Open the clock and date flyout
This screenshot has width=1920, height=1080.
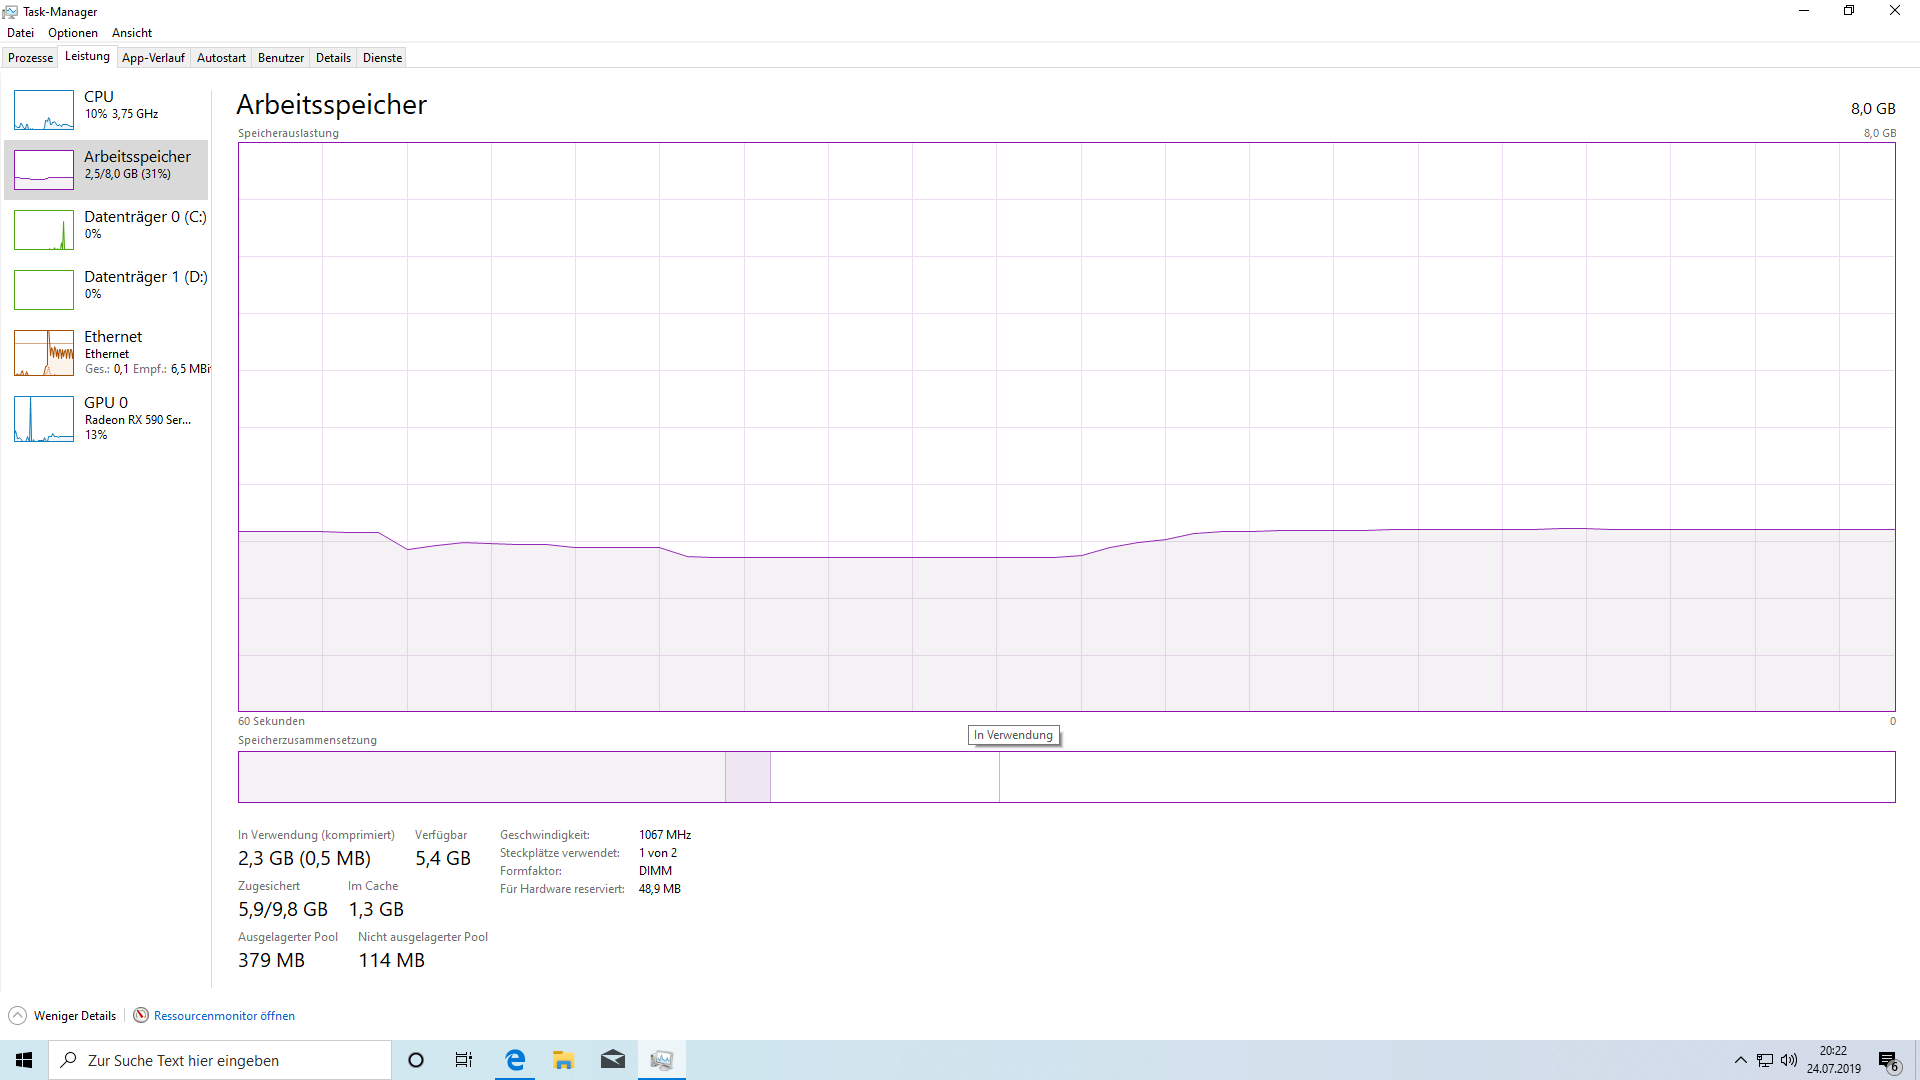pos(1833,1060)
